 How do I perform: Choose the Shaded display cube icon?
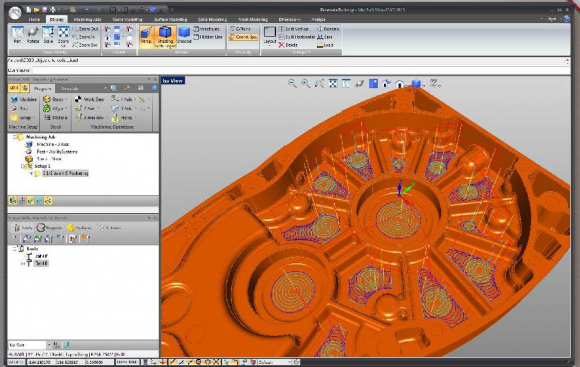184,35
